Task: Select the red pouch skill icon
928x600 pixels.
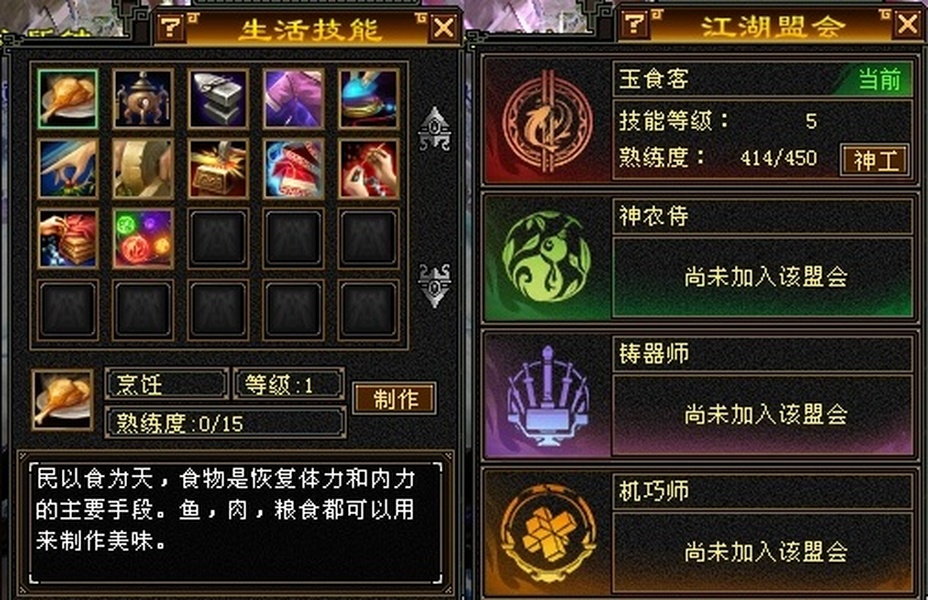Action: point(293,169)
